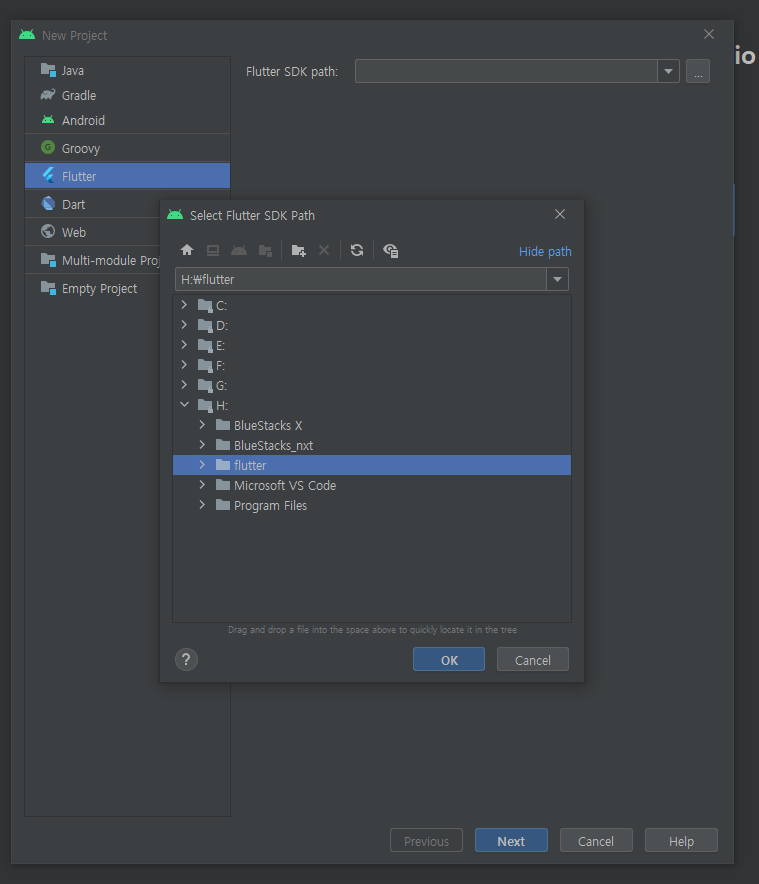Select Flutter project type

pos(127,176)
